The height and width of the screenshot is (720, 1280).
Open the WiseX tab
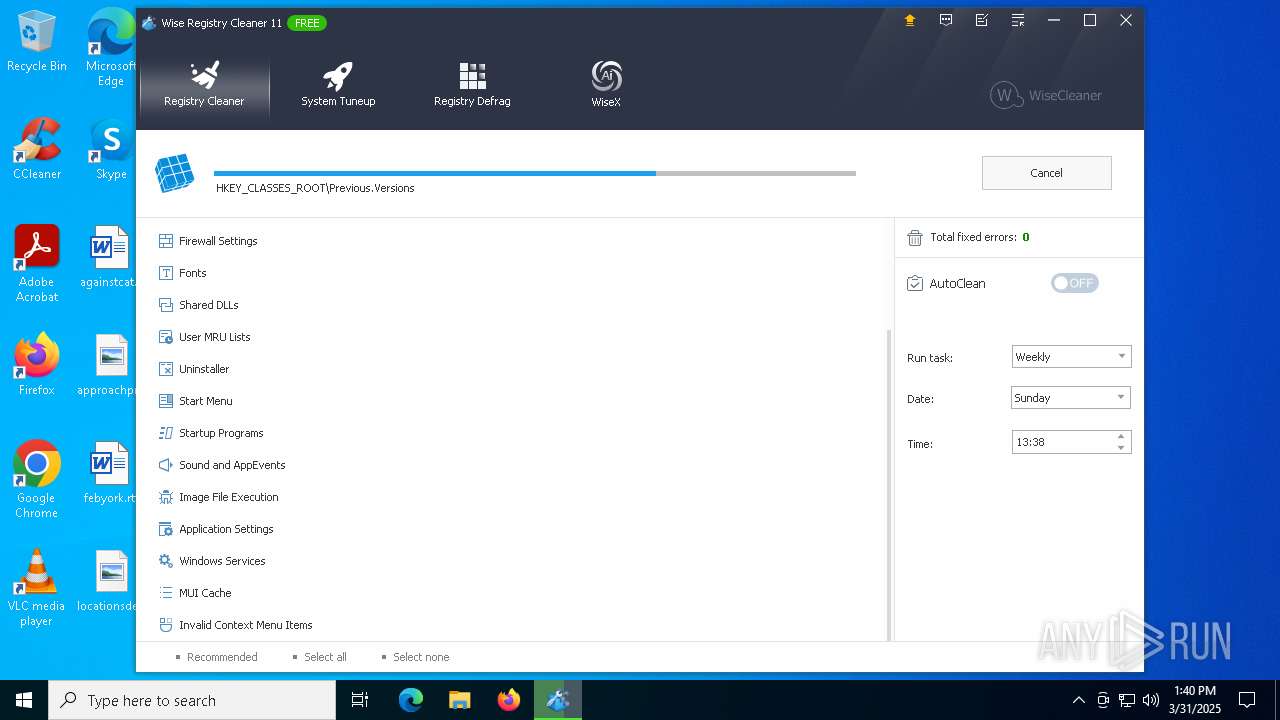(606, 85)
